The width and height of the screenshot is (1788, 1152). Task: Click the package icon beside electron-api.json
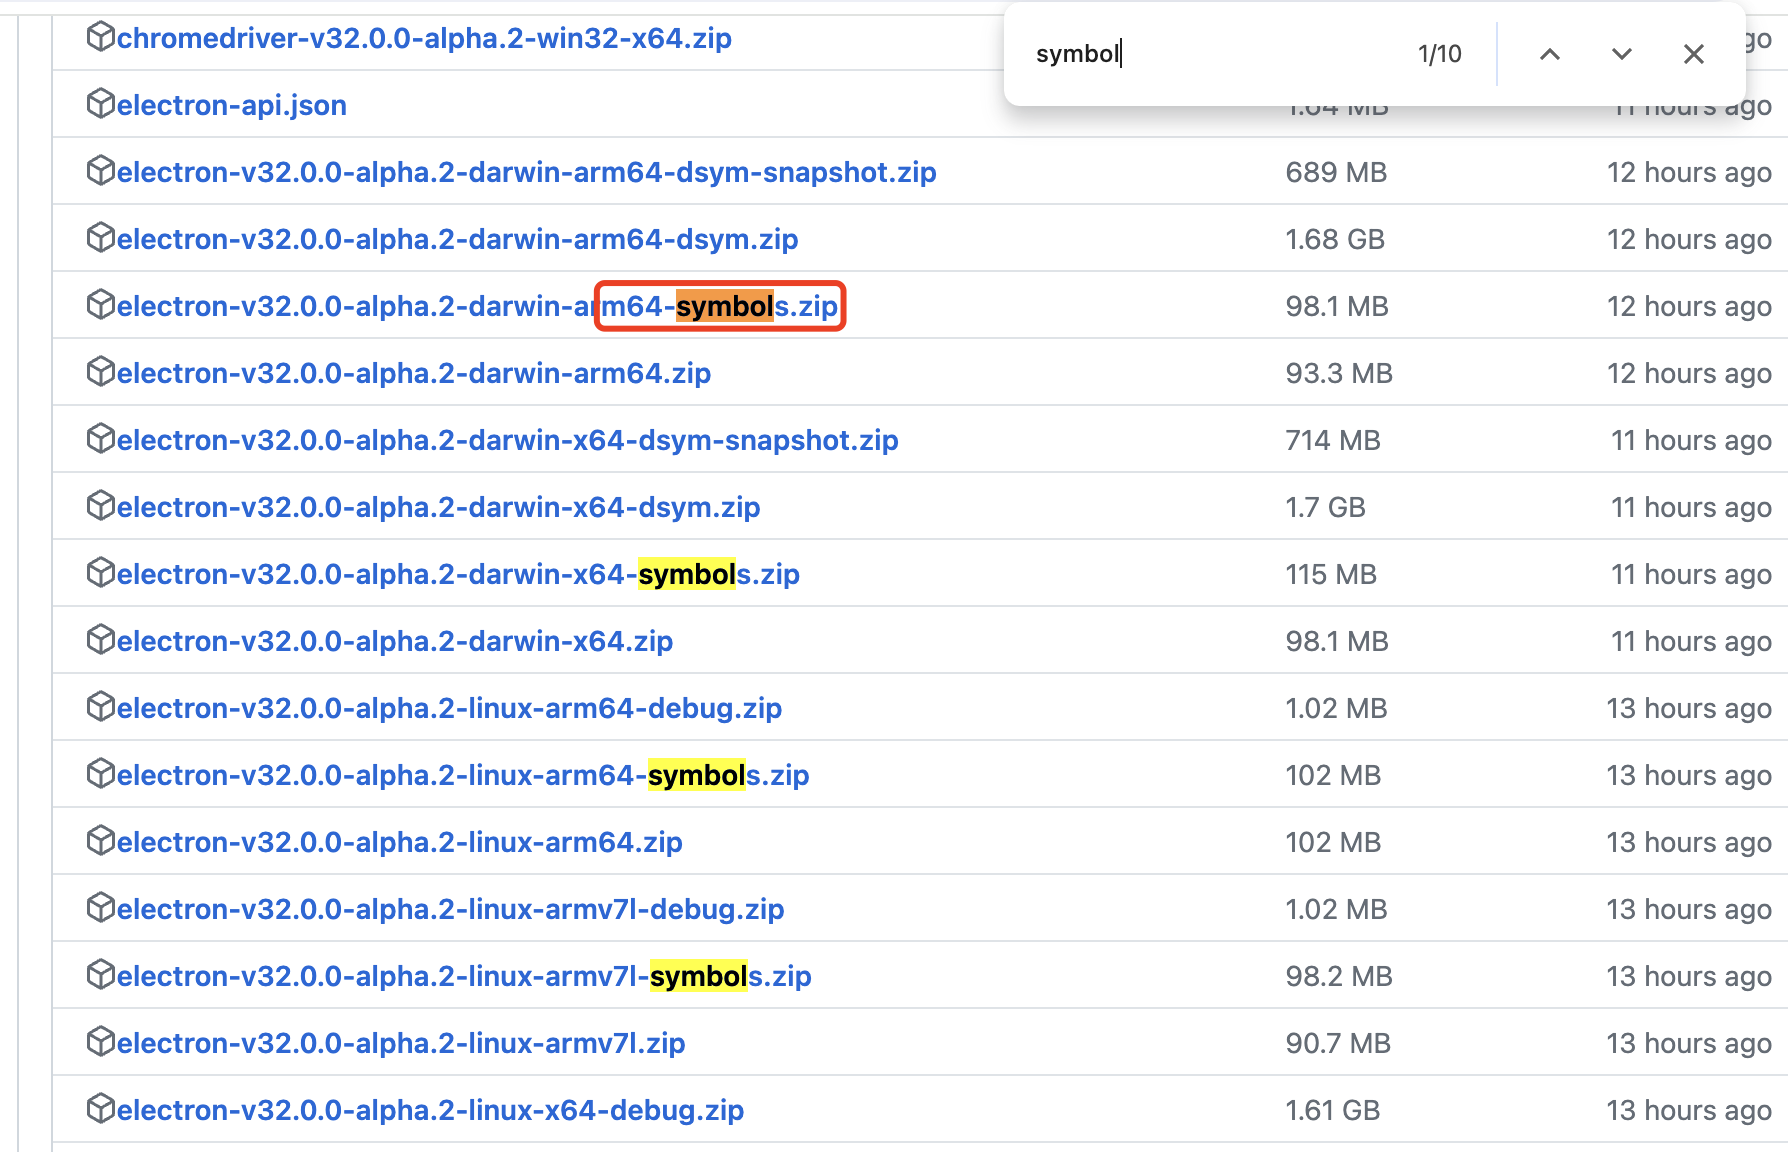[101, 104]
